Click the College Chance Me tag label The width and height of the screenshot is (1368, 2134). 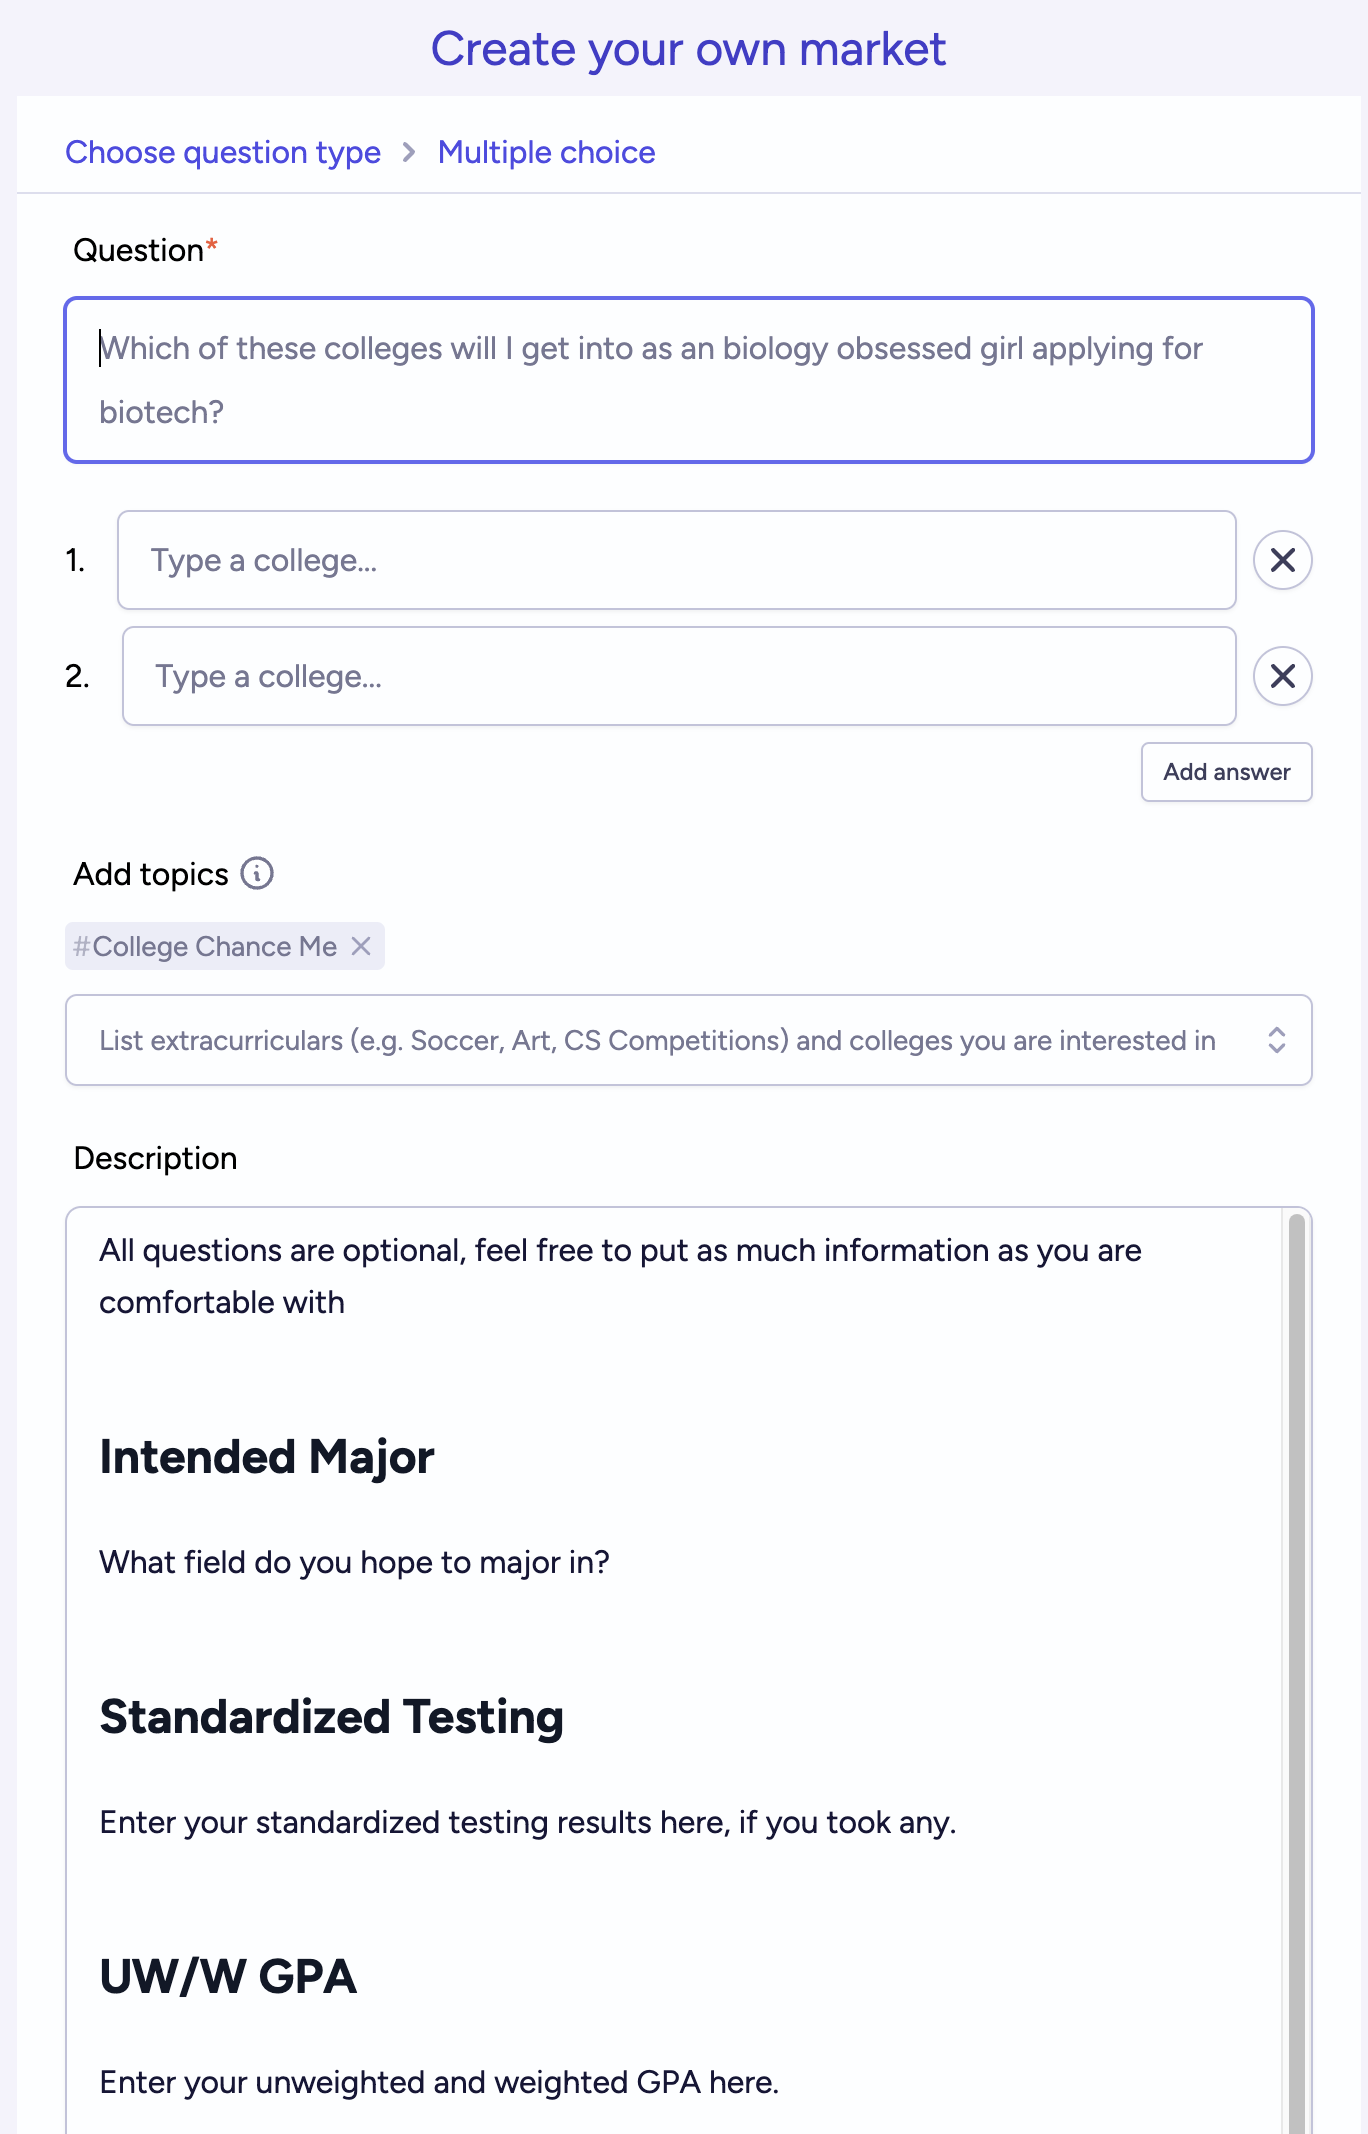click(205, 946)
